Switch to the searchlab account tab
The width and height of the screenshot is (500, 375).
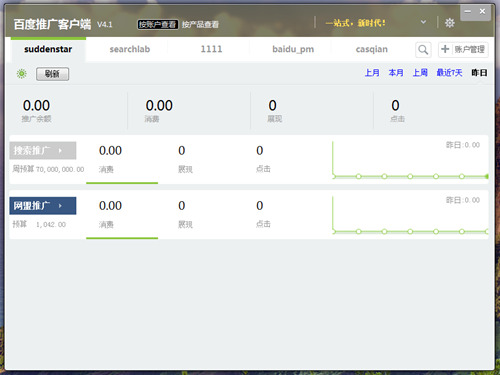[130, 49]
